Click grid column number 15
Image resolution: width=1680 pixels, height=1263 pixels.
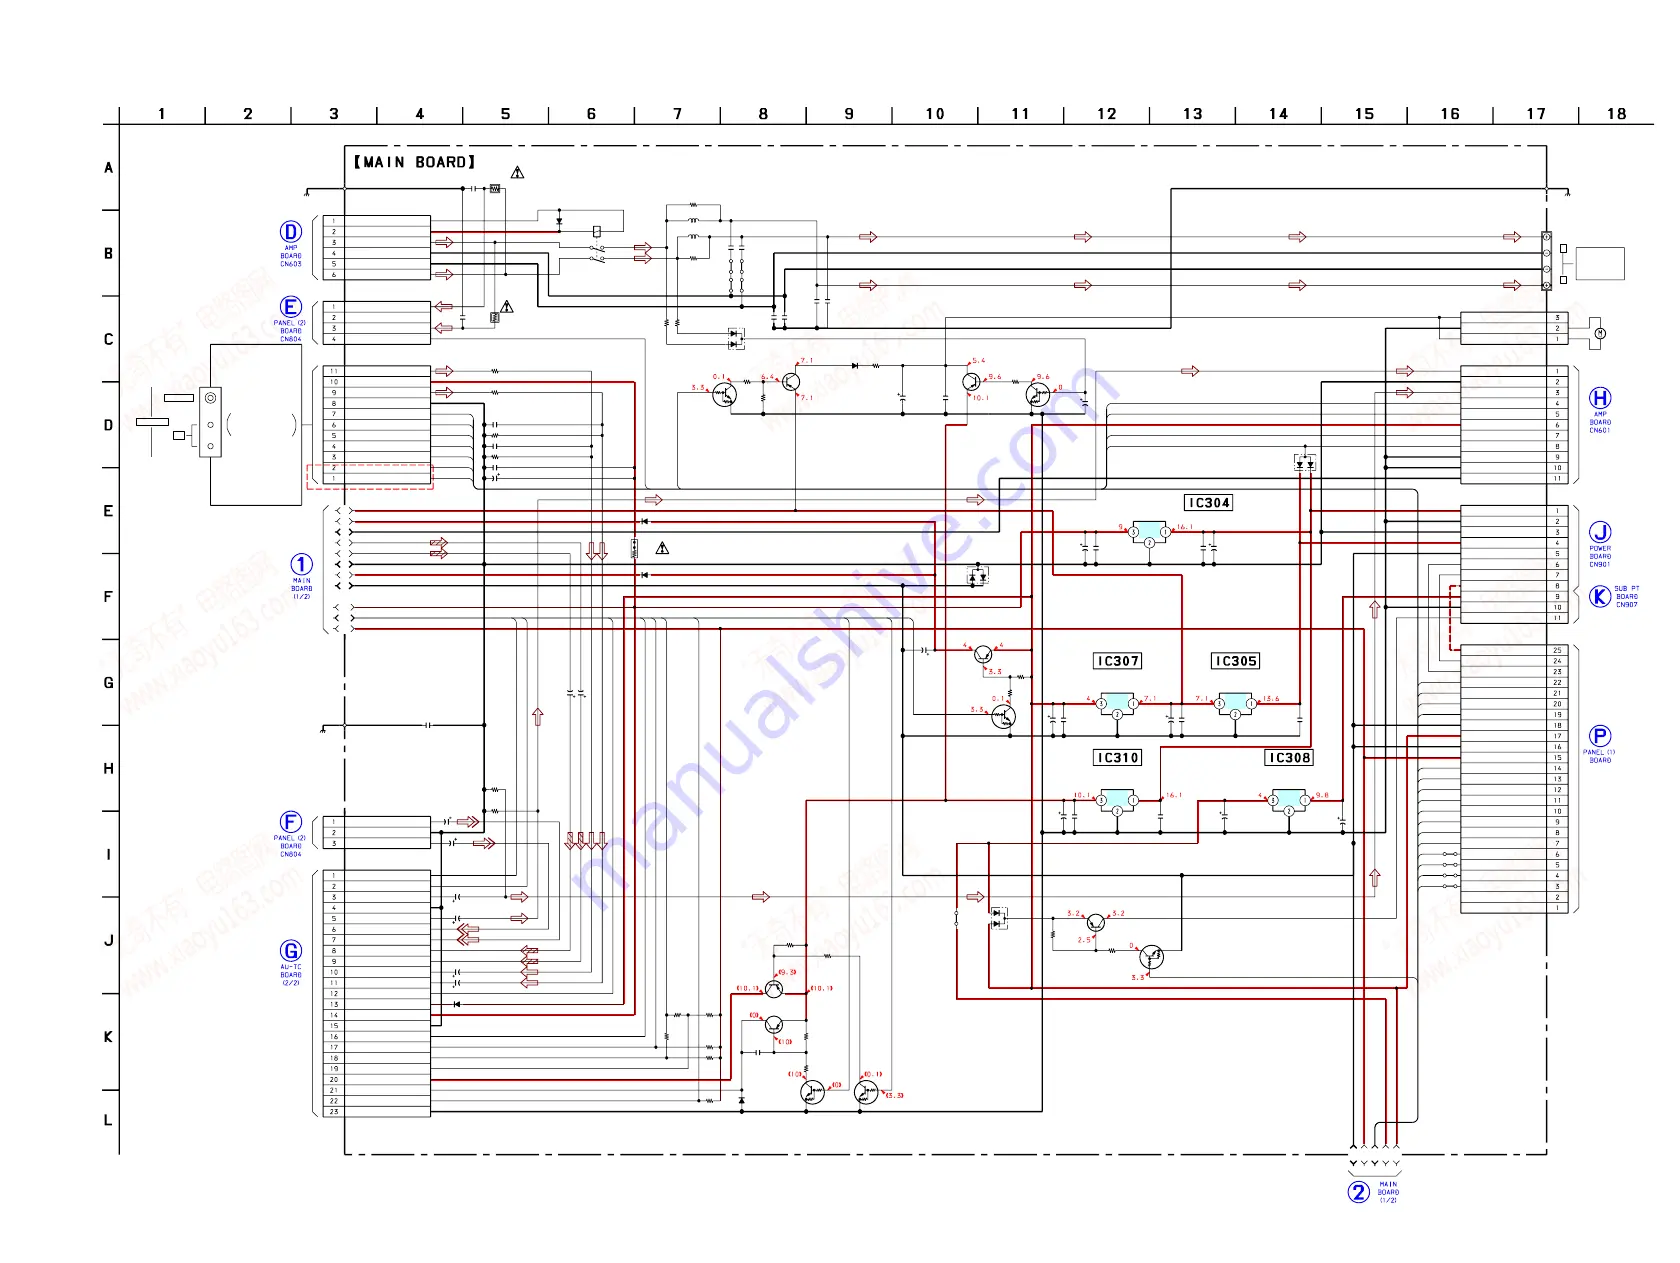click(x=1365, y=114)
